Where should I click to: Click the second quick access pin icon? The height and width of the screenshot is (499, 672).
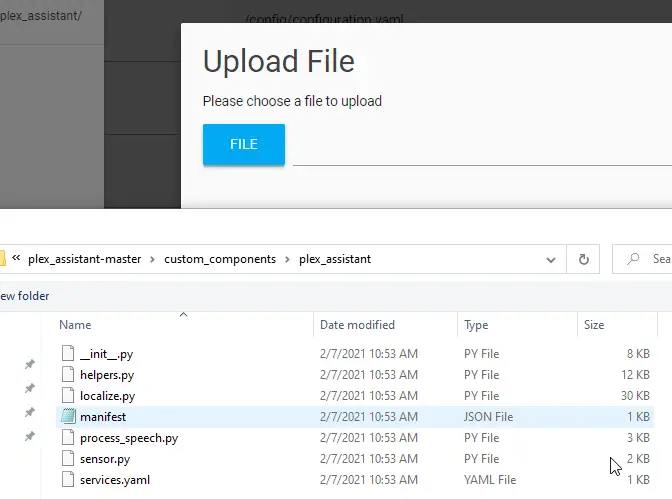(x=30, y=388)
